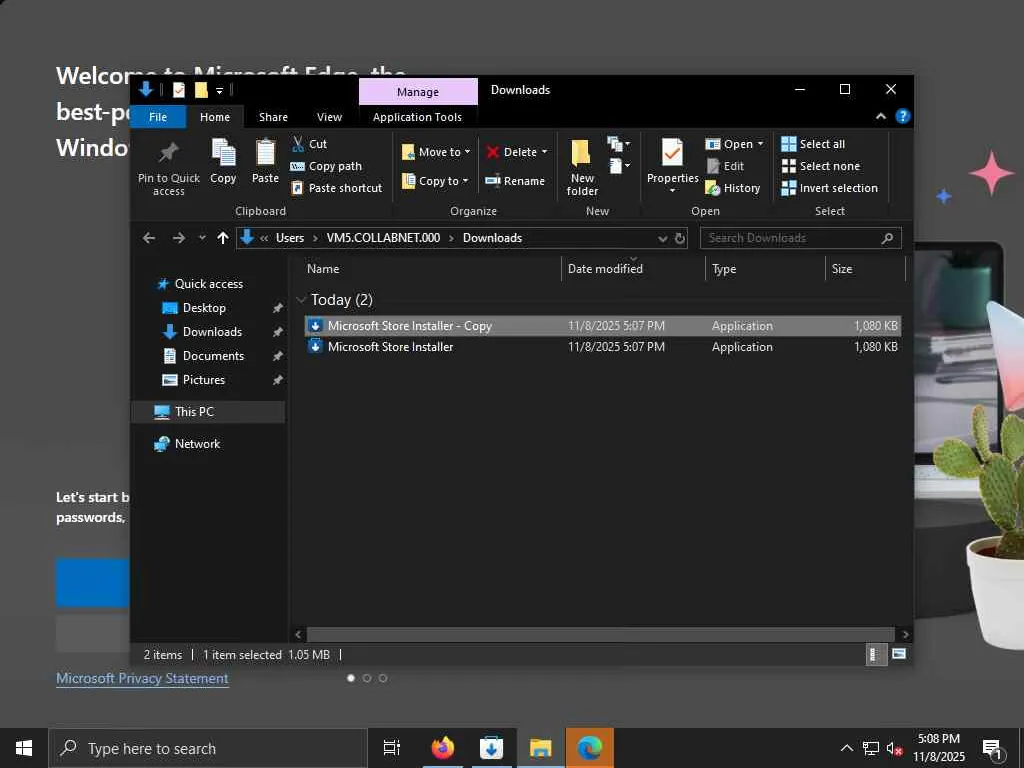Open the Application Tools tab

pos(417,117)
